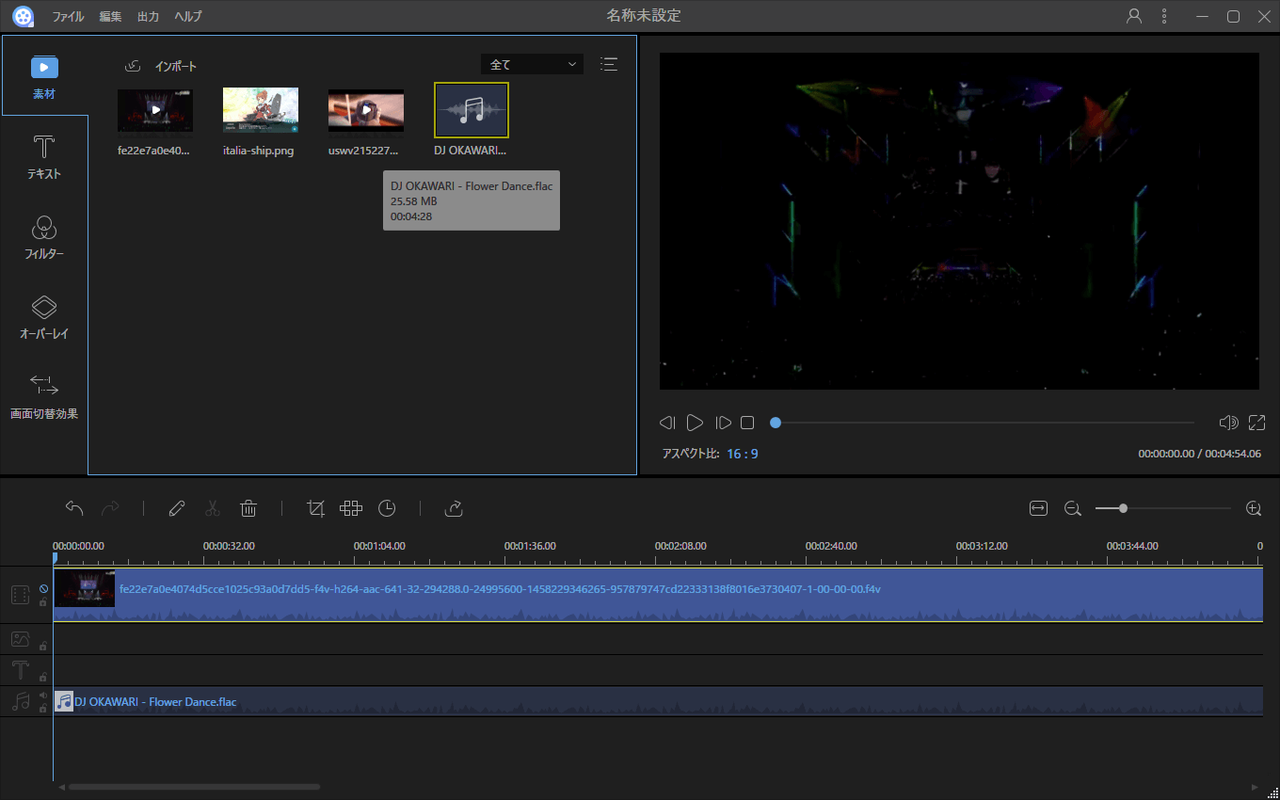The image size is (1280, 800).
Task: Step to previous frame in preview
Action: pyautogui.click(x=667, y=423)
